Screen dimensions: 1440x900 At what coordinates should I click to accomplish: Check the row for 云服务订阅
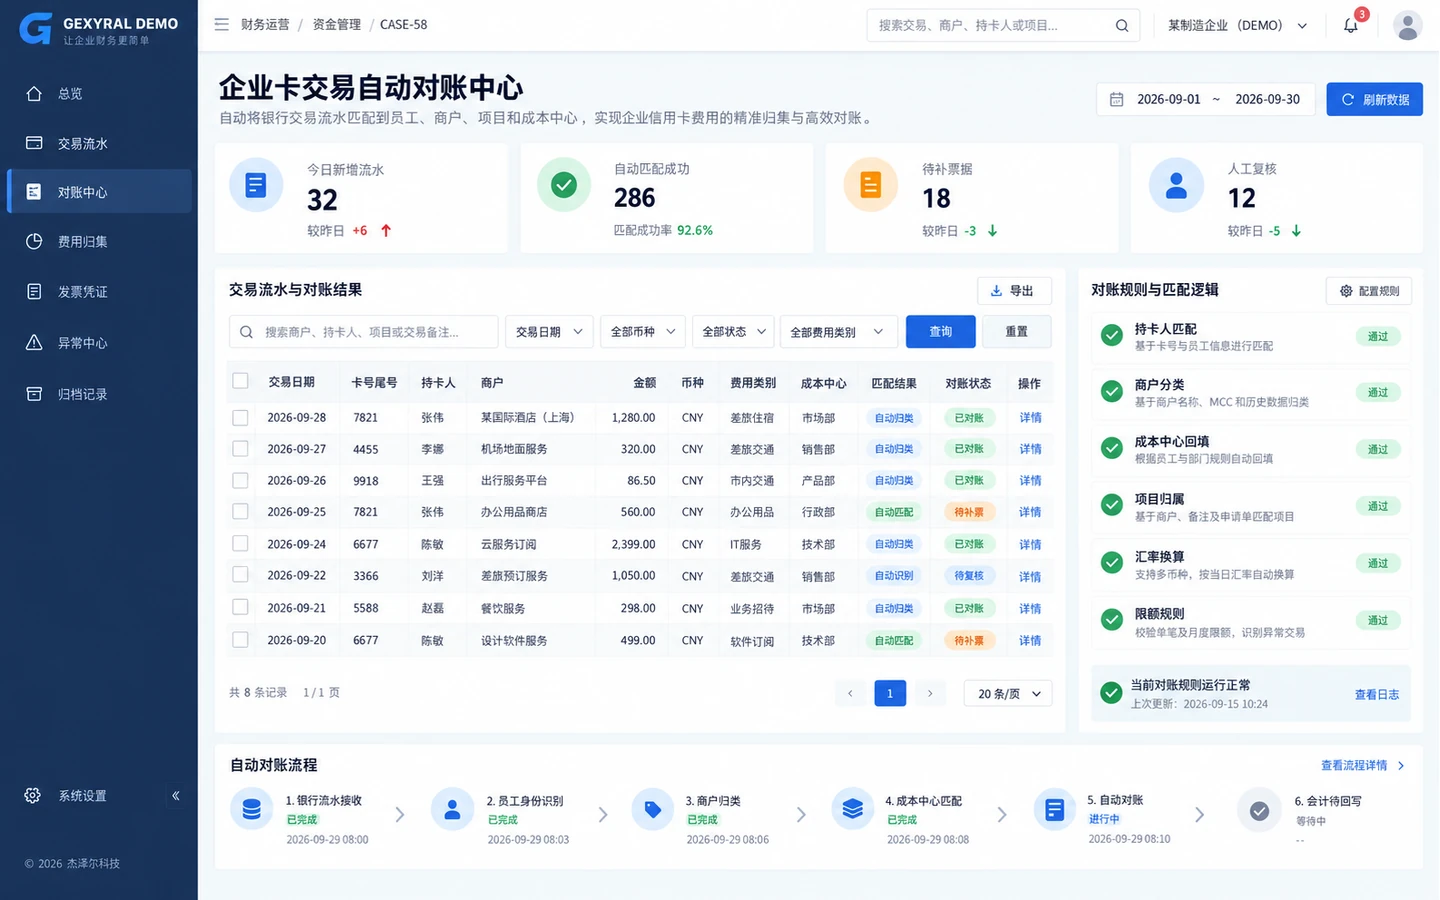click(240, 544)
